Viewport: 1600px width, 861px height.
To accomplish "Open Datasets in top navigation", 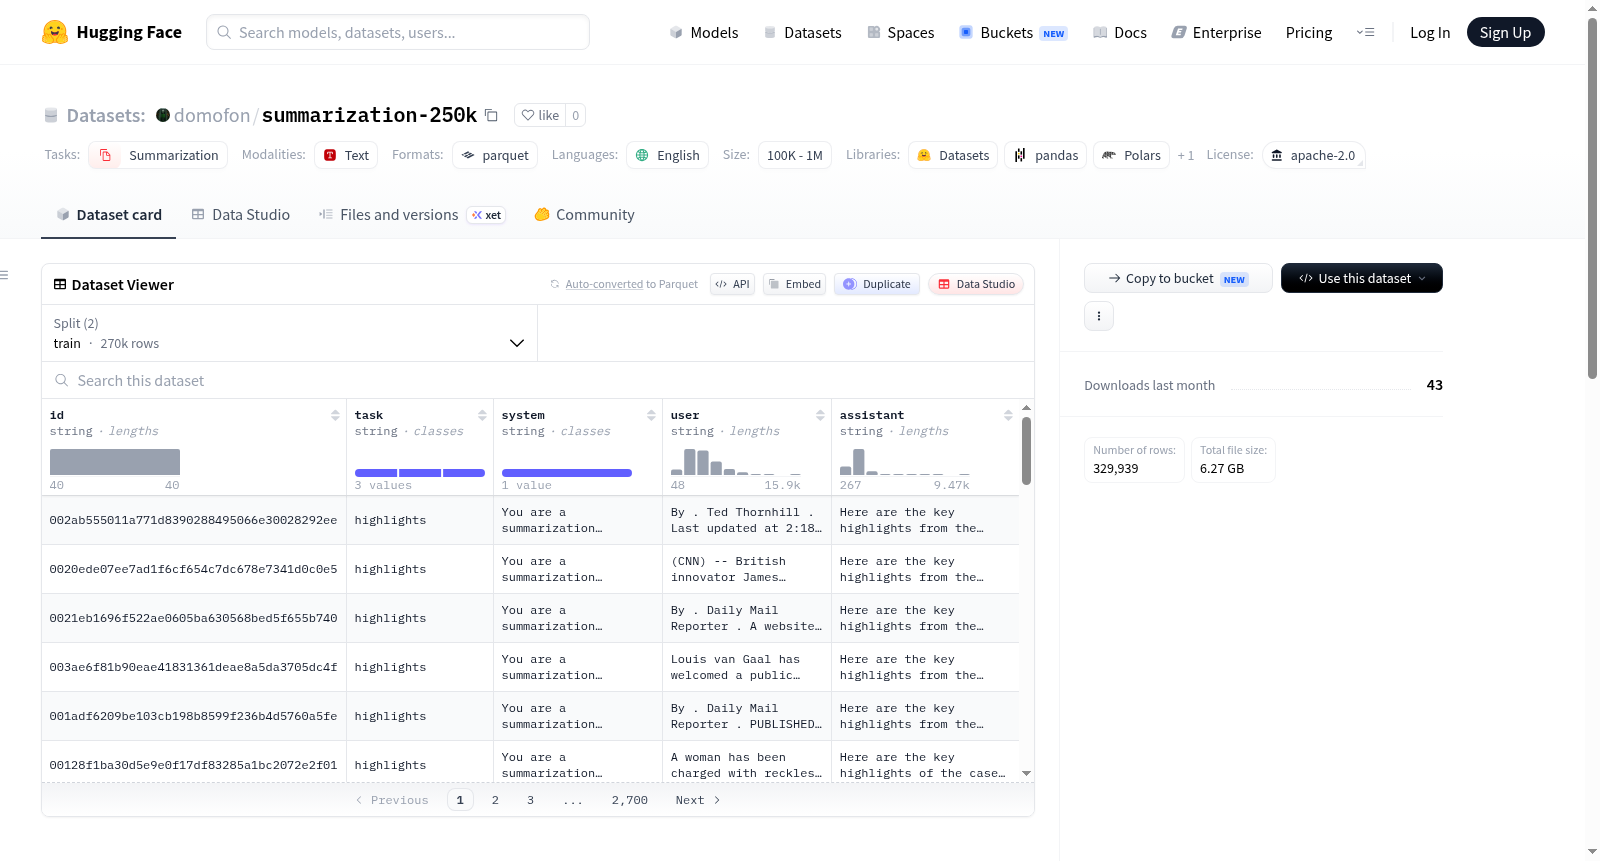I will (803, 32).
